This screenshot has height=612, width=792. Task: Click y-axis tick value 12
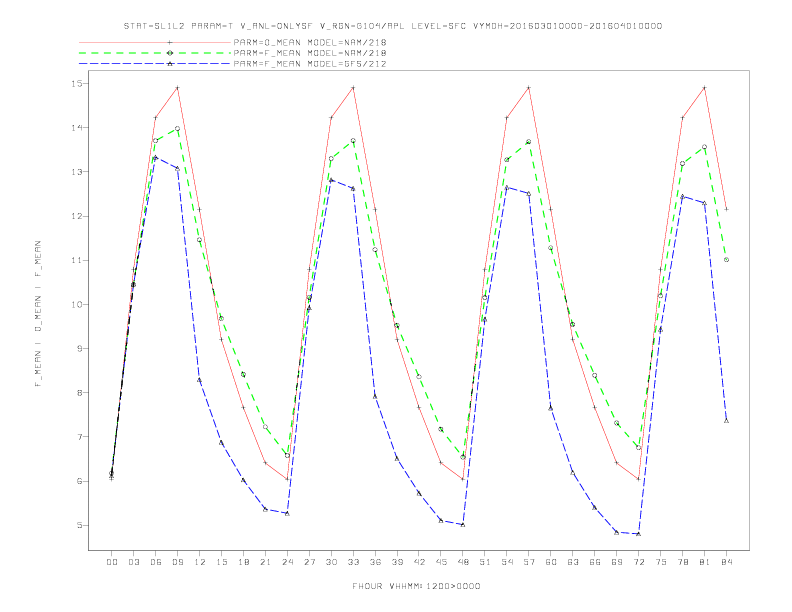pyautogui.click(x=77, y=216)
